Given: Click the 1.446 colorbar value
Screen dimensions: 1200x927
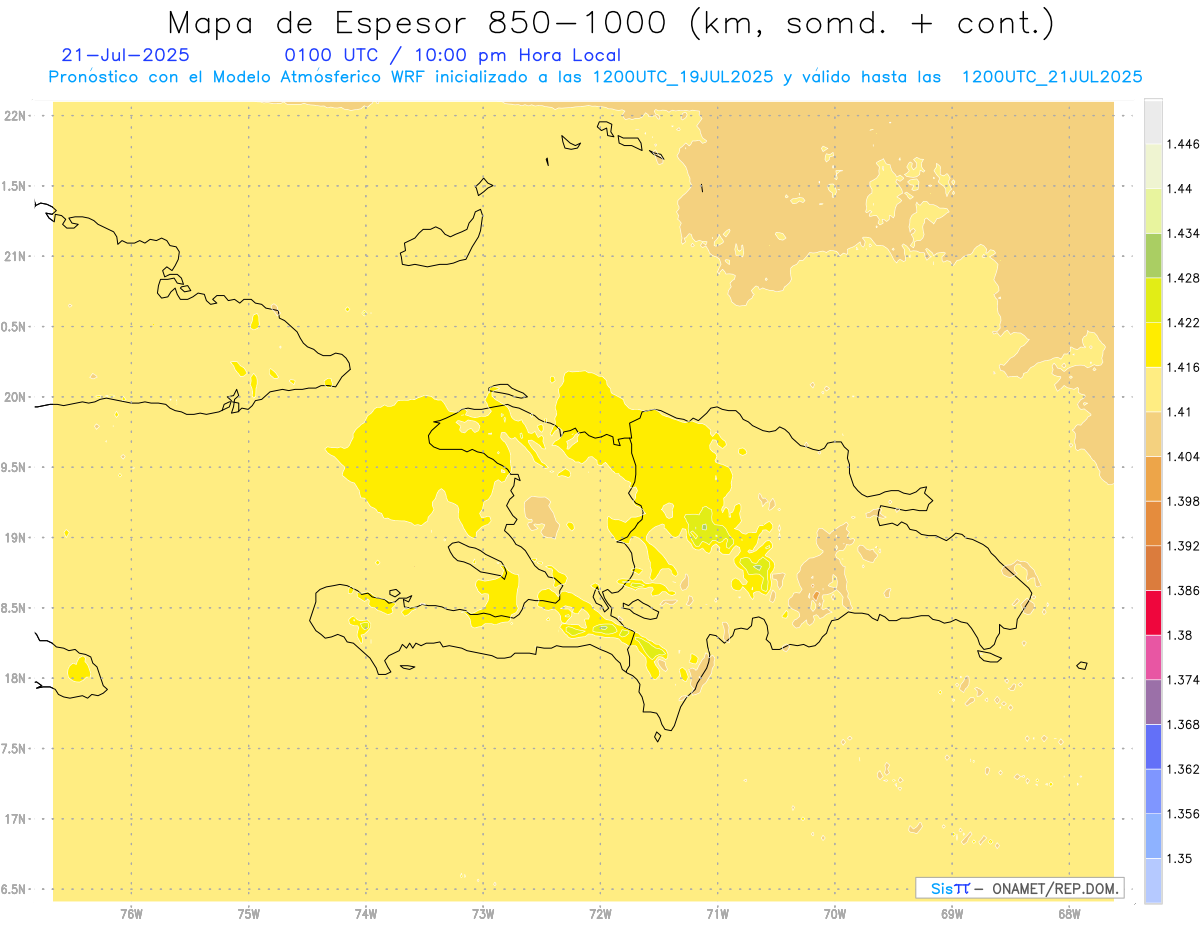Looking at the screenshot, I should 1183,144.
